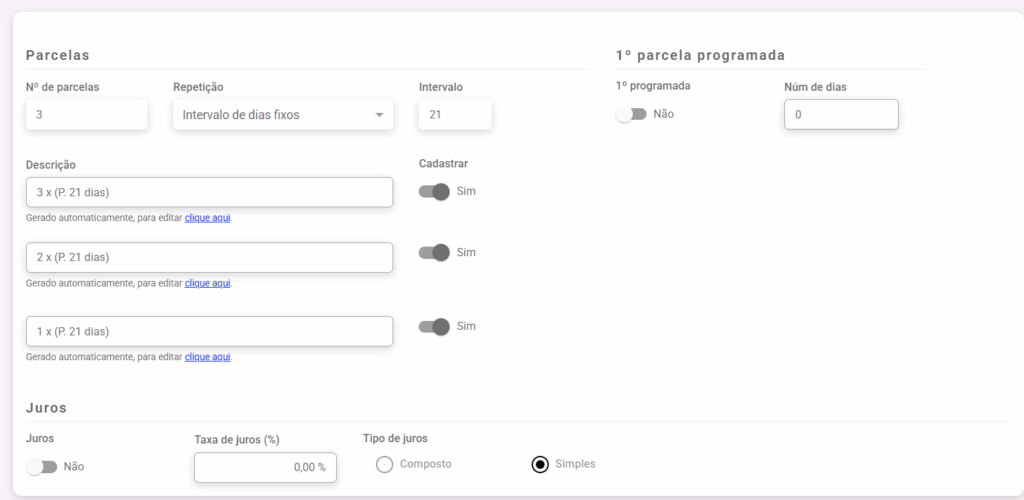Select the Simples radio button

(540, 464)
